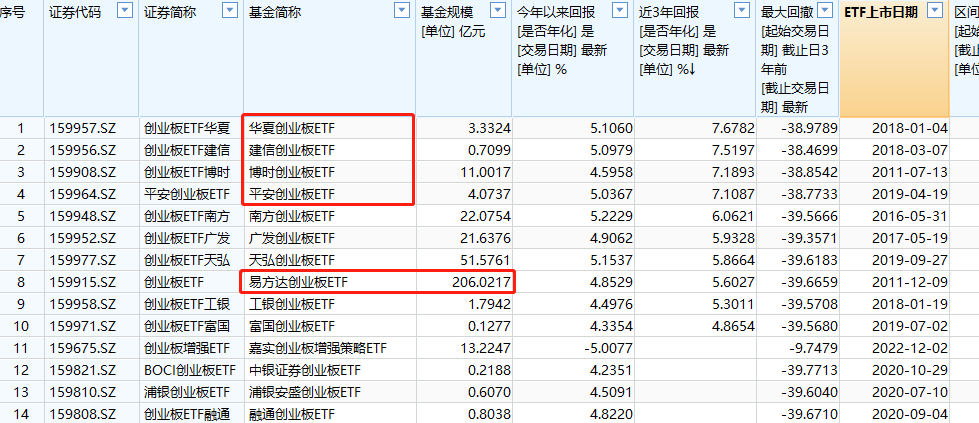Click the cell 广发创业板ETF
979x423 pixels.
[330, 239]
